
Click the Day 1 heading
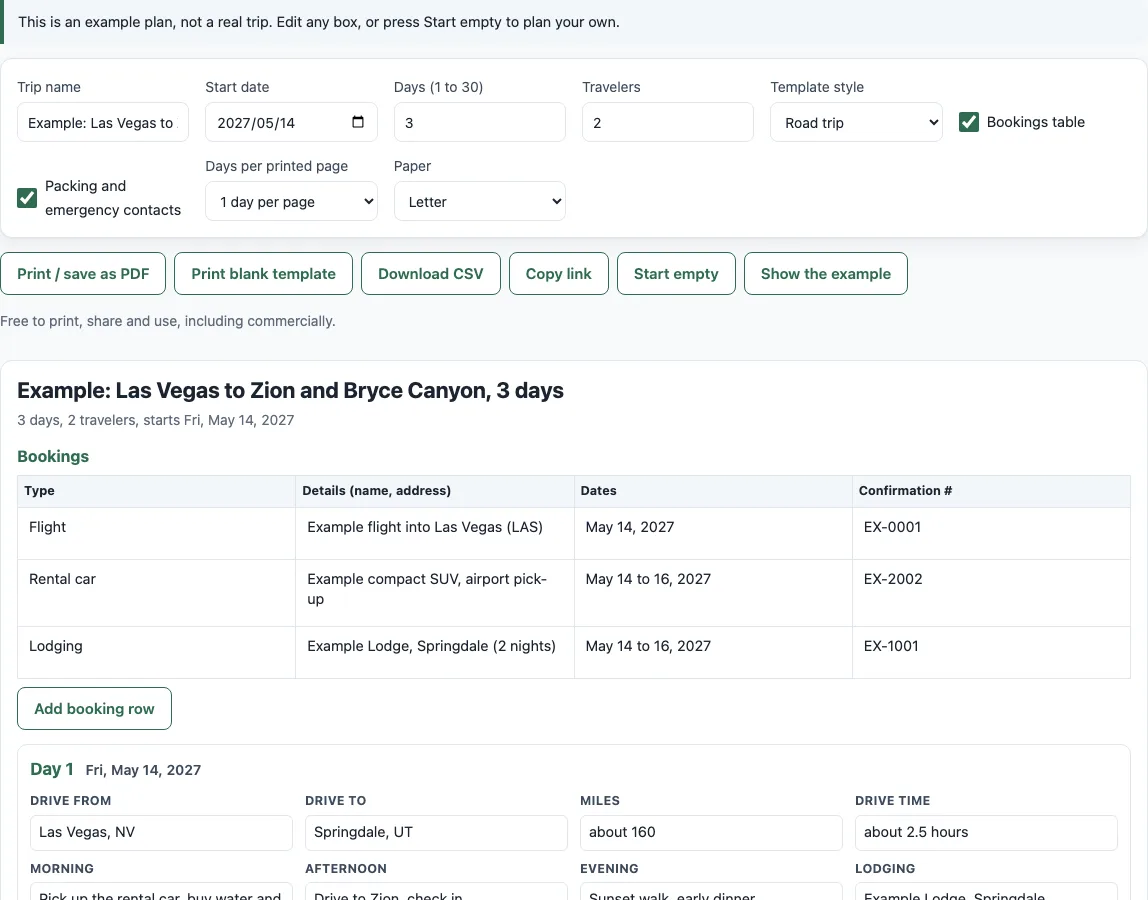click(x=52, y=769)
